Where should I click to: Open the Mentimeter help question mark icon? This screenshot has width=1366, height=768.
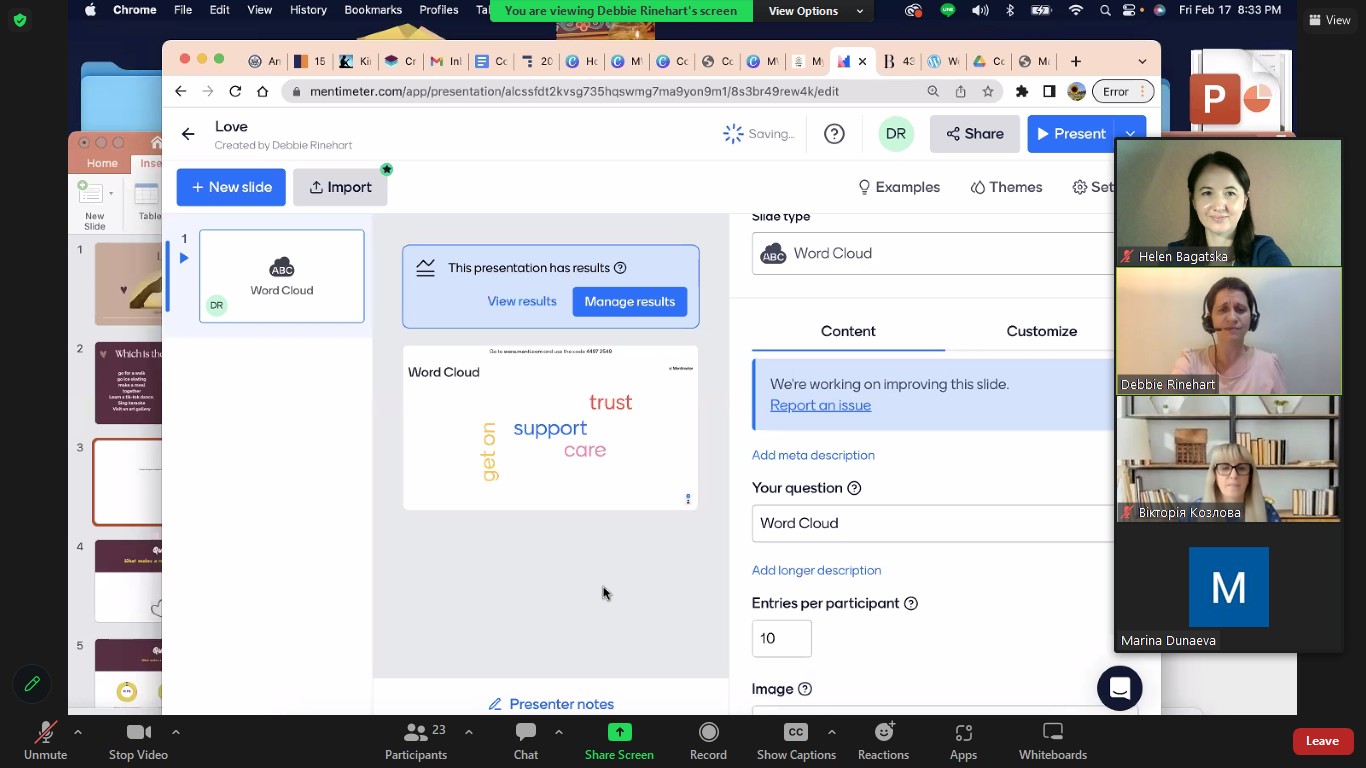pyautogui.click(x=834, y=134)
